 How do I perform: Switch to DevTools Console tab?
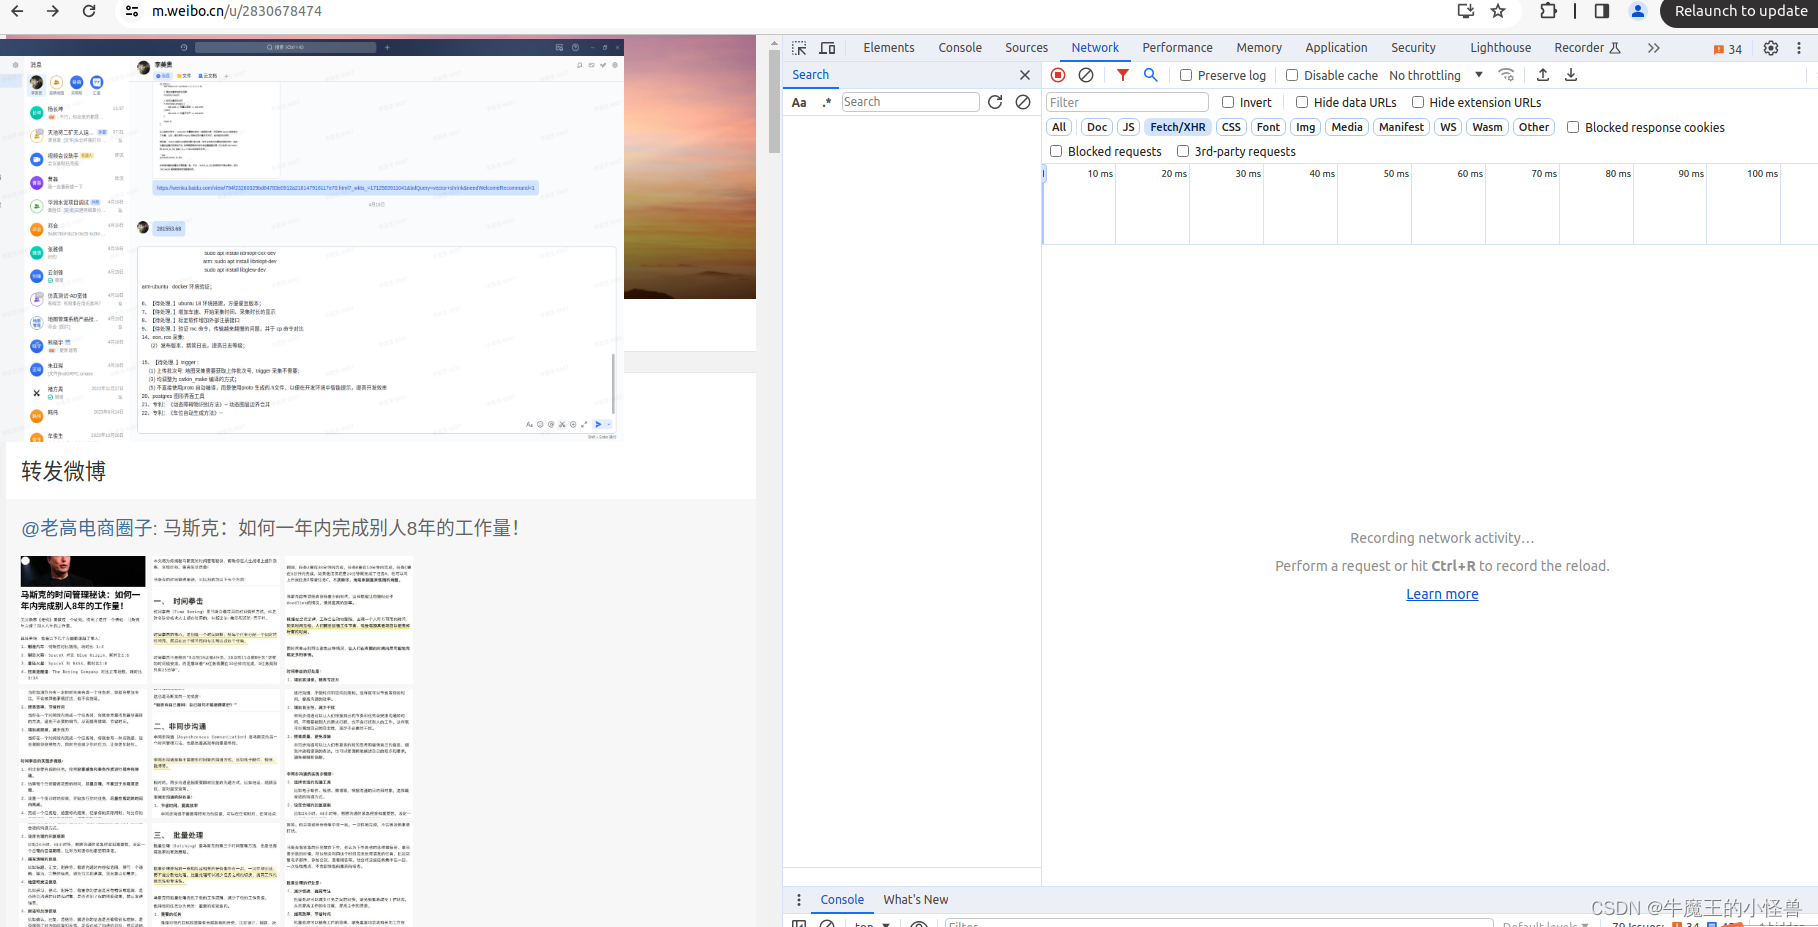click(960, 48)
